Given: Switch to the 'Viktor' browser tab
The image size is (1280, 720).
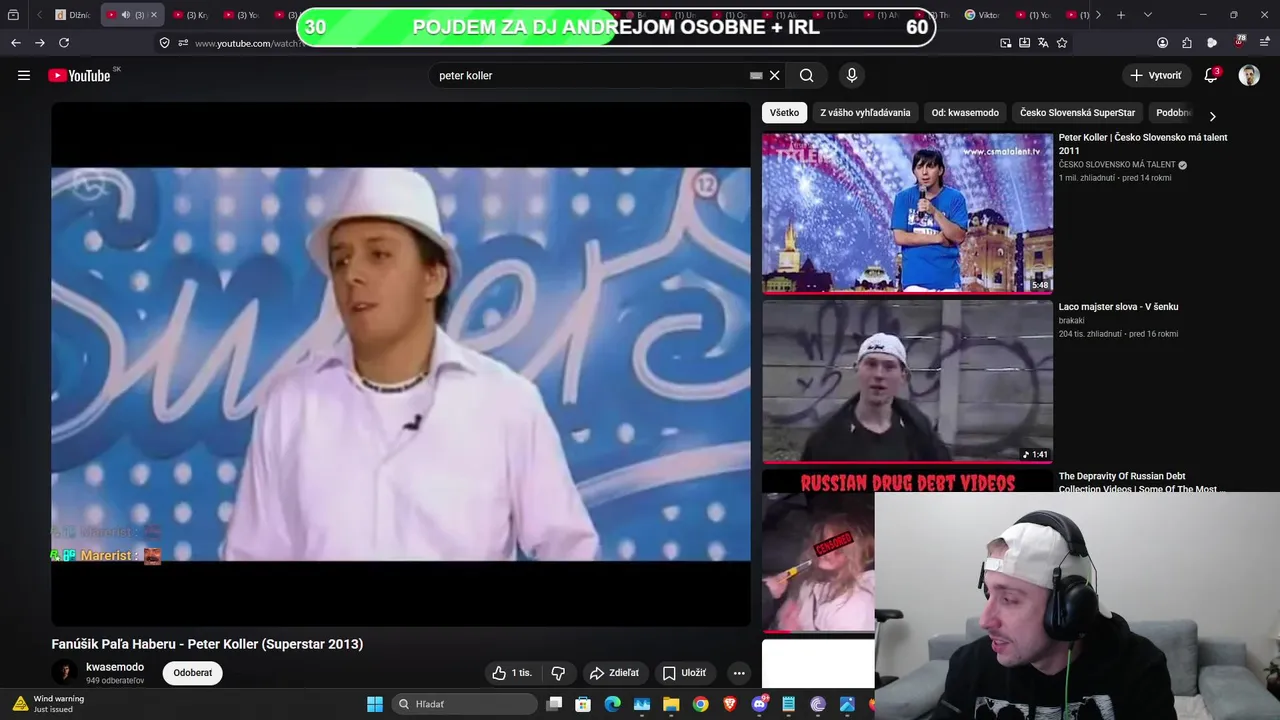Looking at the screenshot, I should point(983,15).
